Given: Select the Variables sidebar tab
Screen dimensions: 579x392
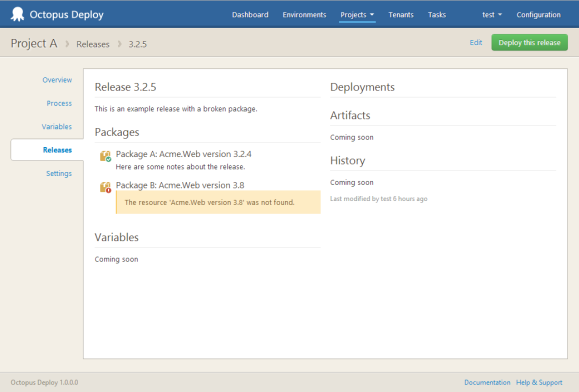Looking at the screenshot, I should (56, 127).
